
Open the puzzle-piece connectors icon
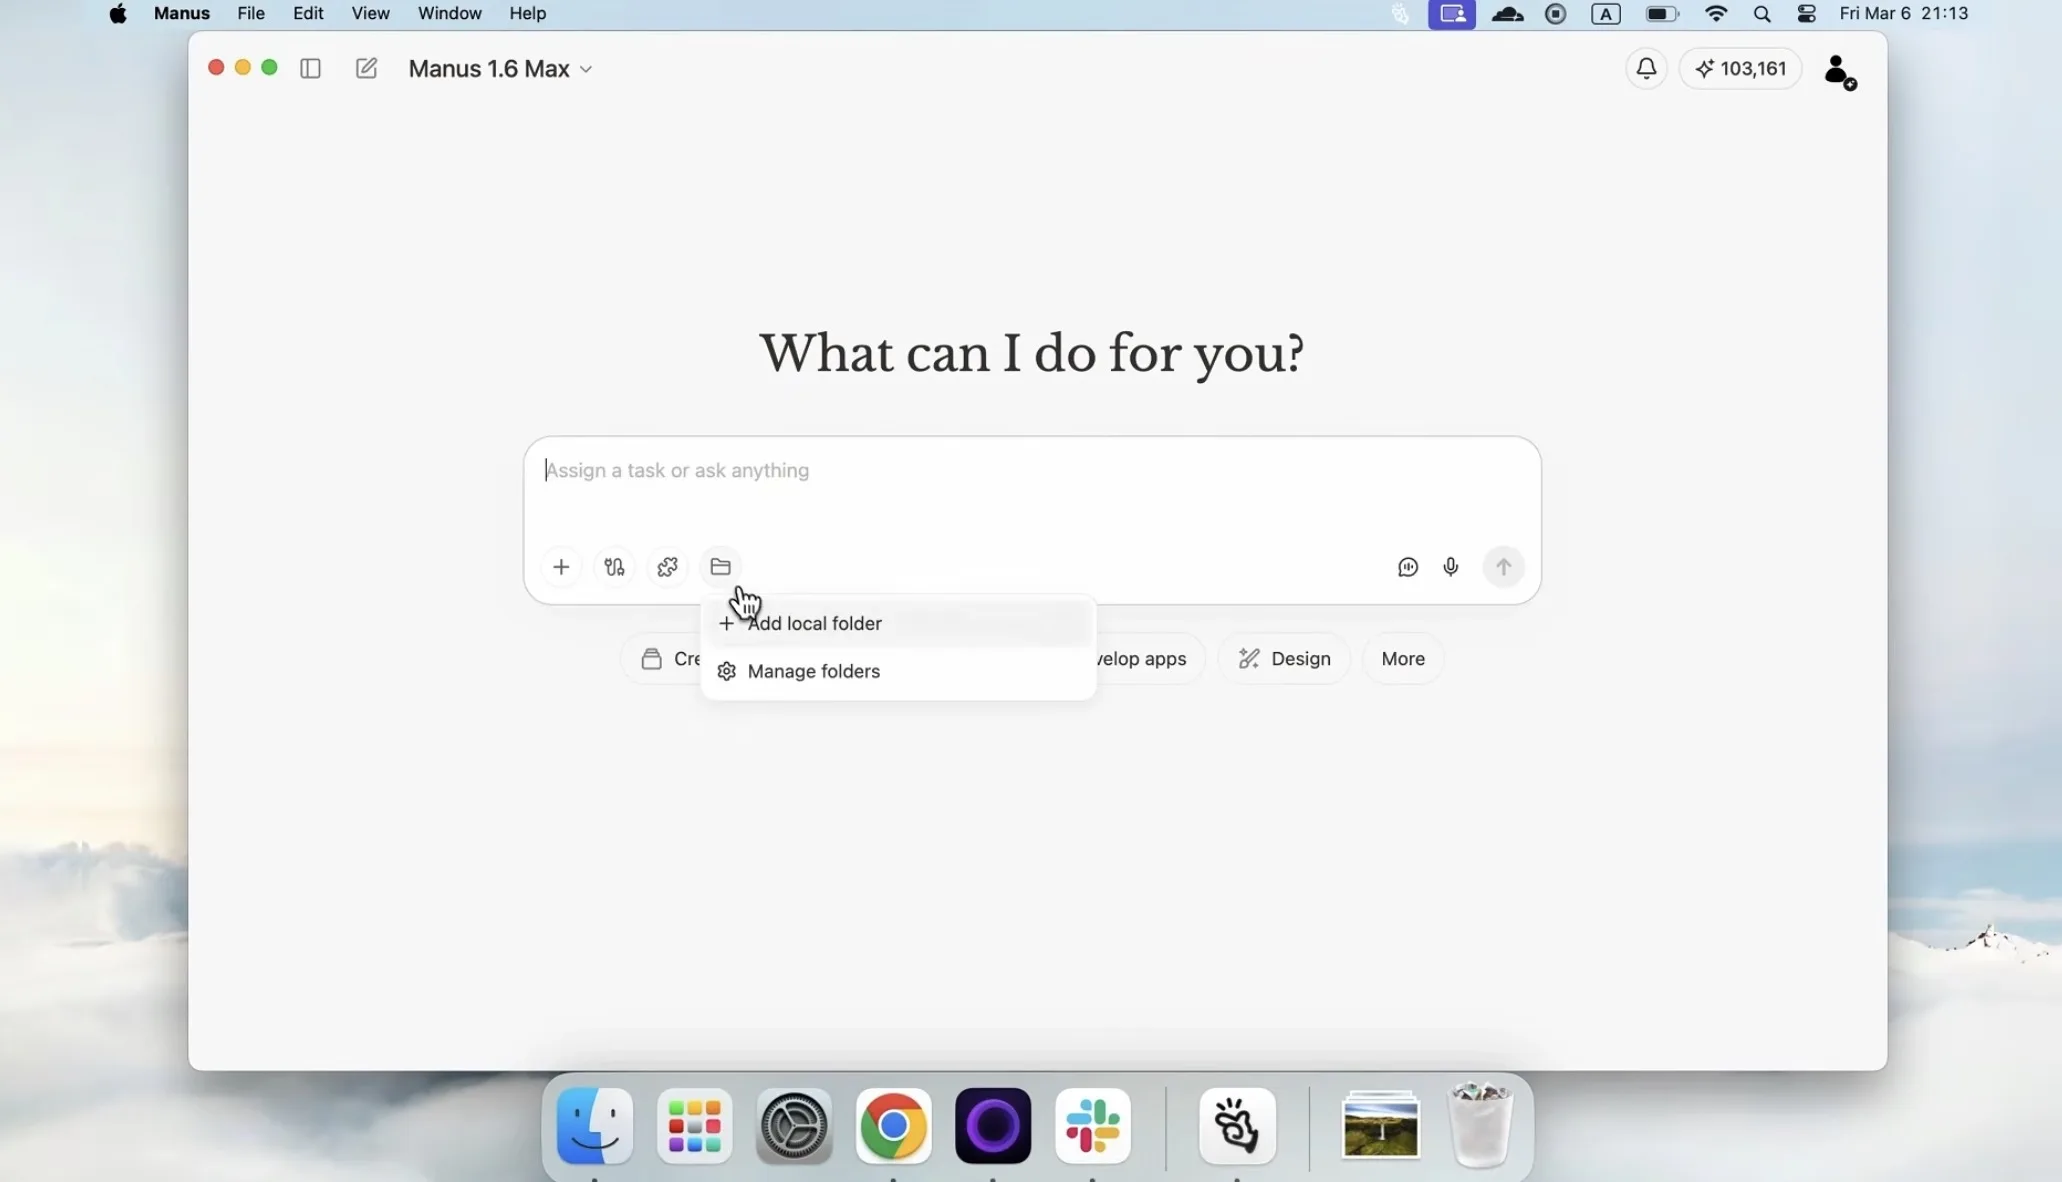667,567
